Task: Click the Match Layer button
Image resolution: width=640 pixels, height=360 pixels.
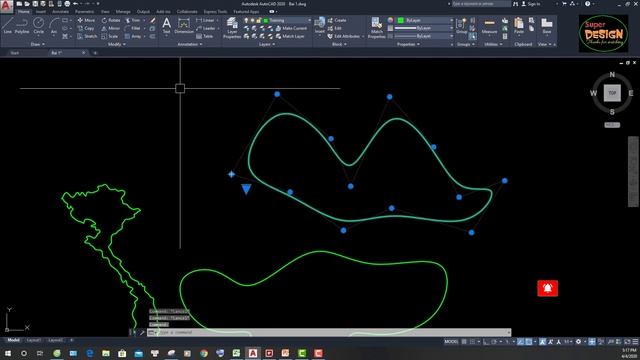Action: [290, 36]
